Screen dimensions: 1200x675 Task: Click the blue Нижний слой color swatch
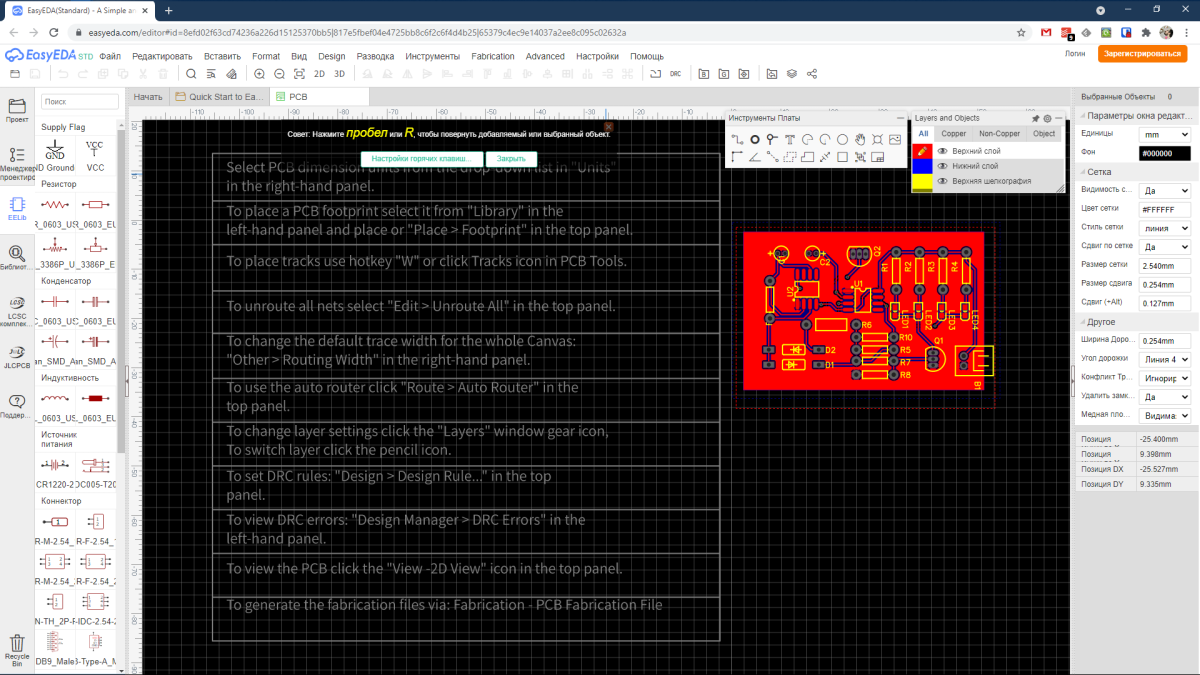pyautogui.click(x=922, y=166)
